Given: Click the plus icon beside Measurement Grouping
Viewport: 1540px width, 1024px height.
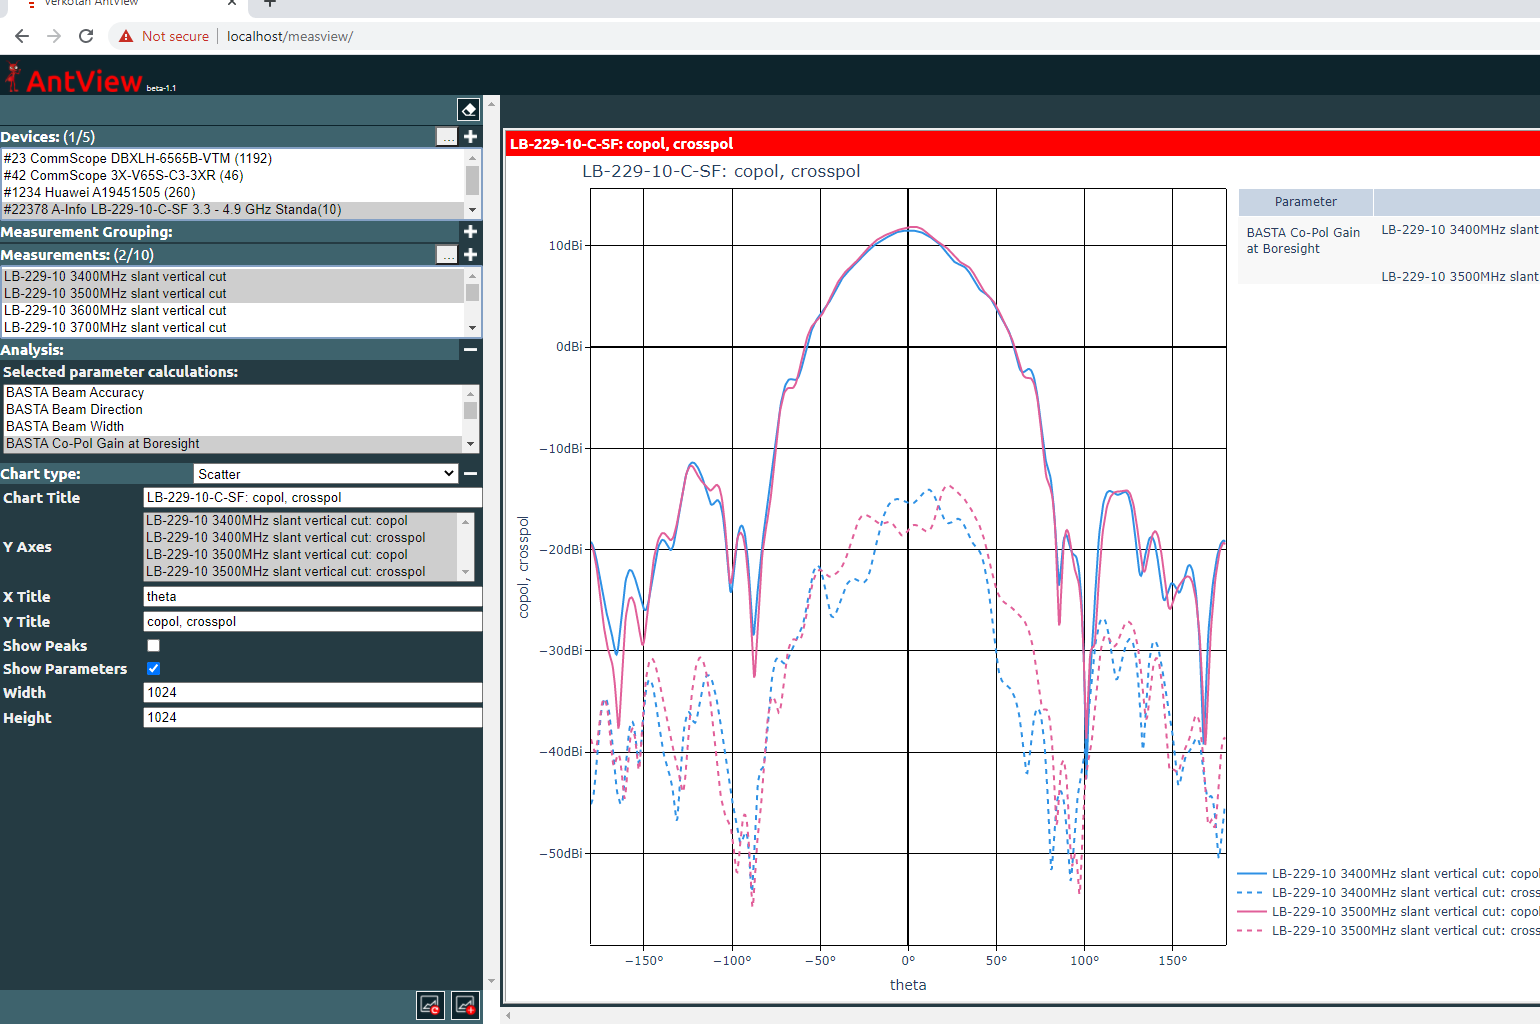Looking at the screenshot, I should coord(470,231).
